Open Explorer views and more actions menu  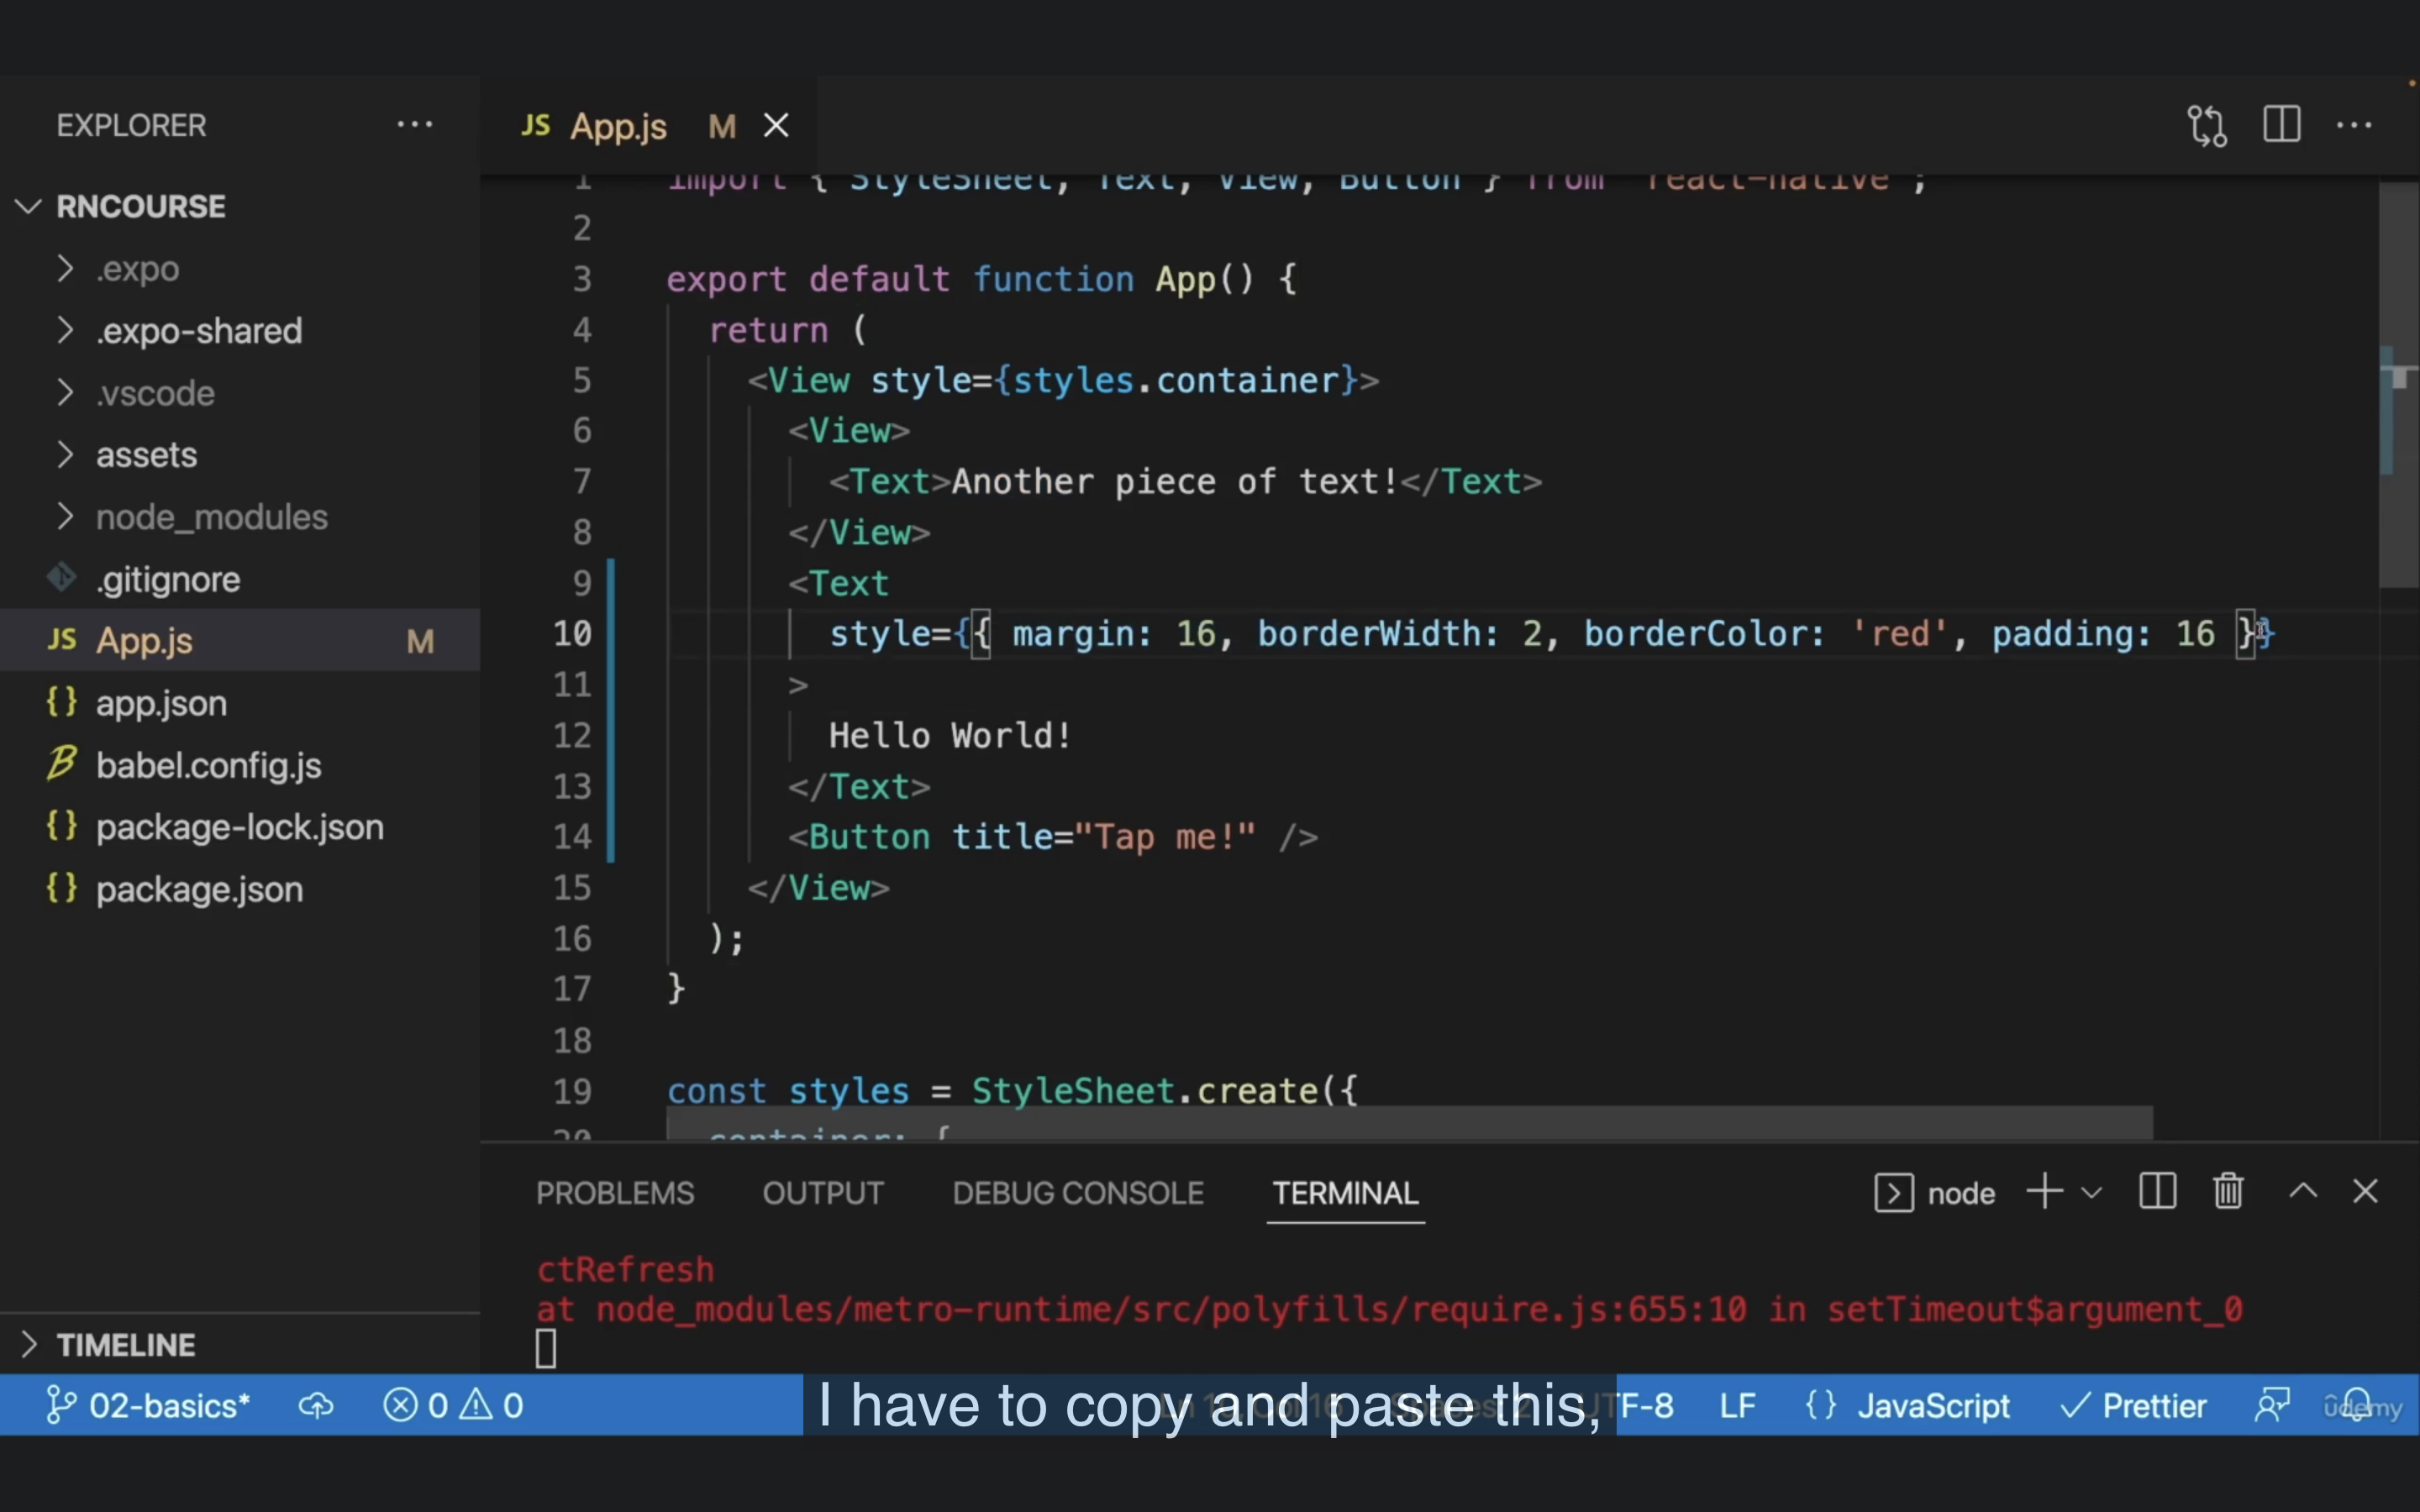point(414,125)
